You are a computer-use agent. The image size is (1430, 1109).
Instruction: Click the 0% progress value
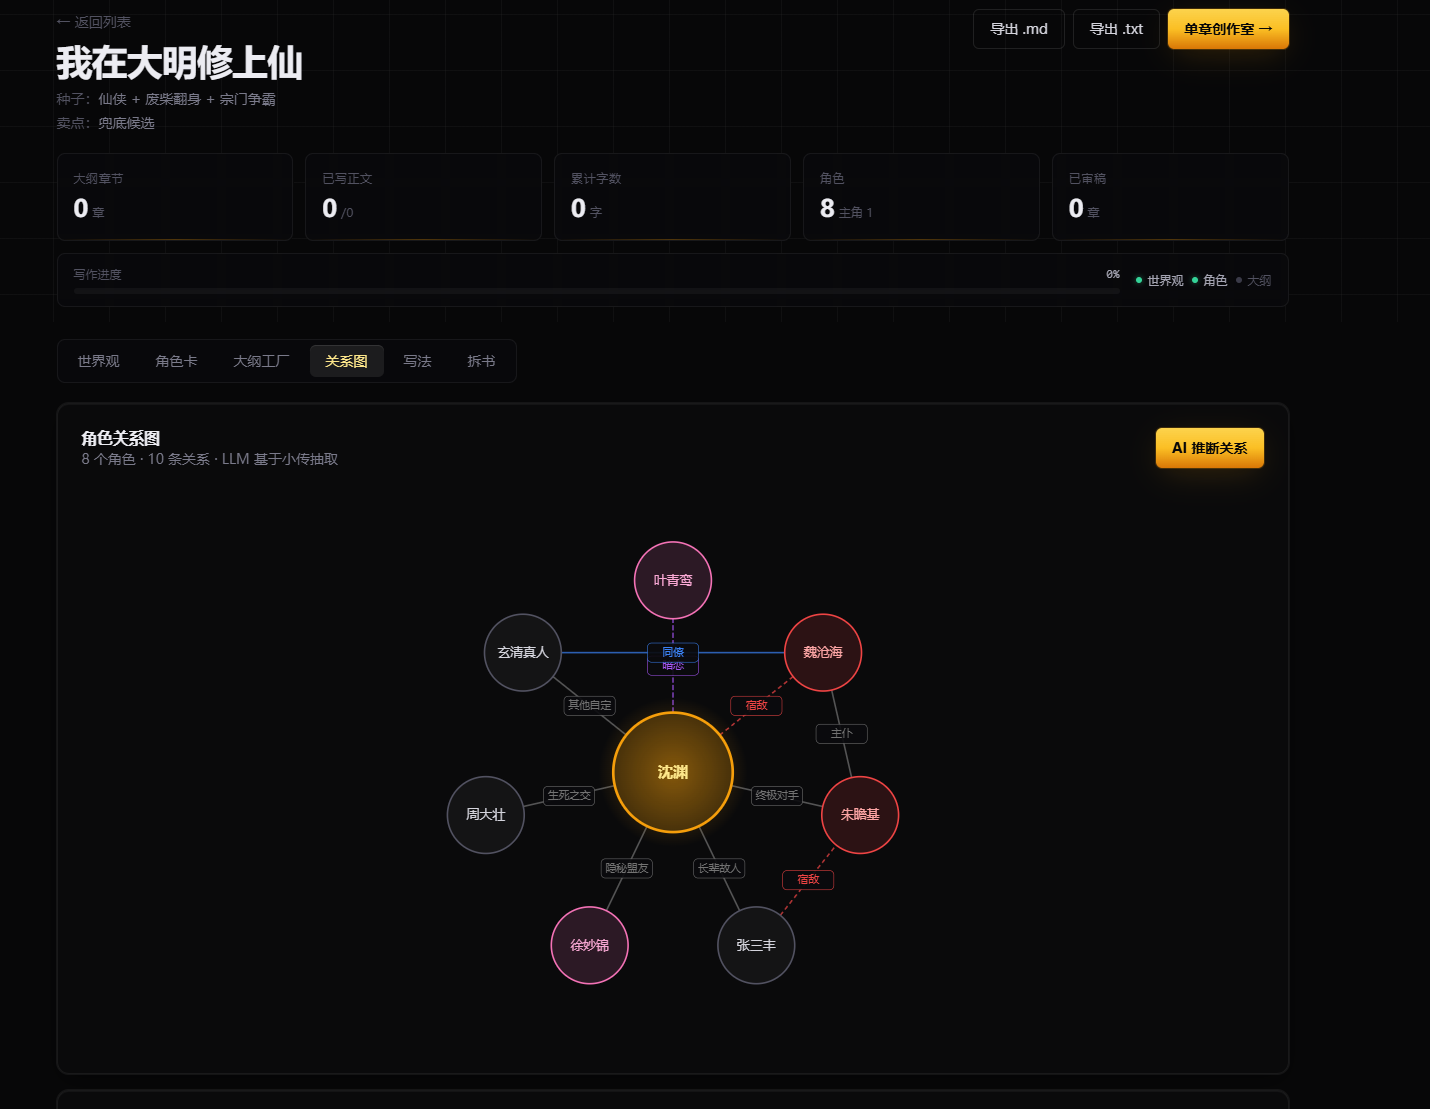point(1113,274)
